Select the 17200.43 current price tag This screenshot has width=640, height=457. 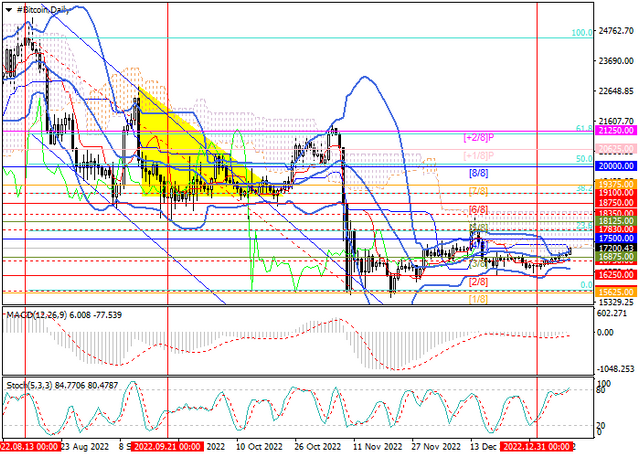[x=616, y=248]
